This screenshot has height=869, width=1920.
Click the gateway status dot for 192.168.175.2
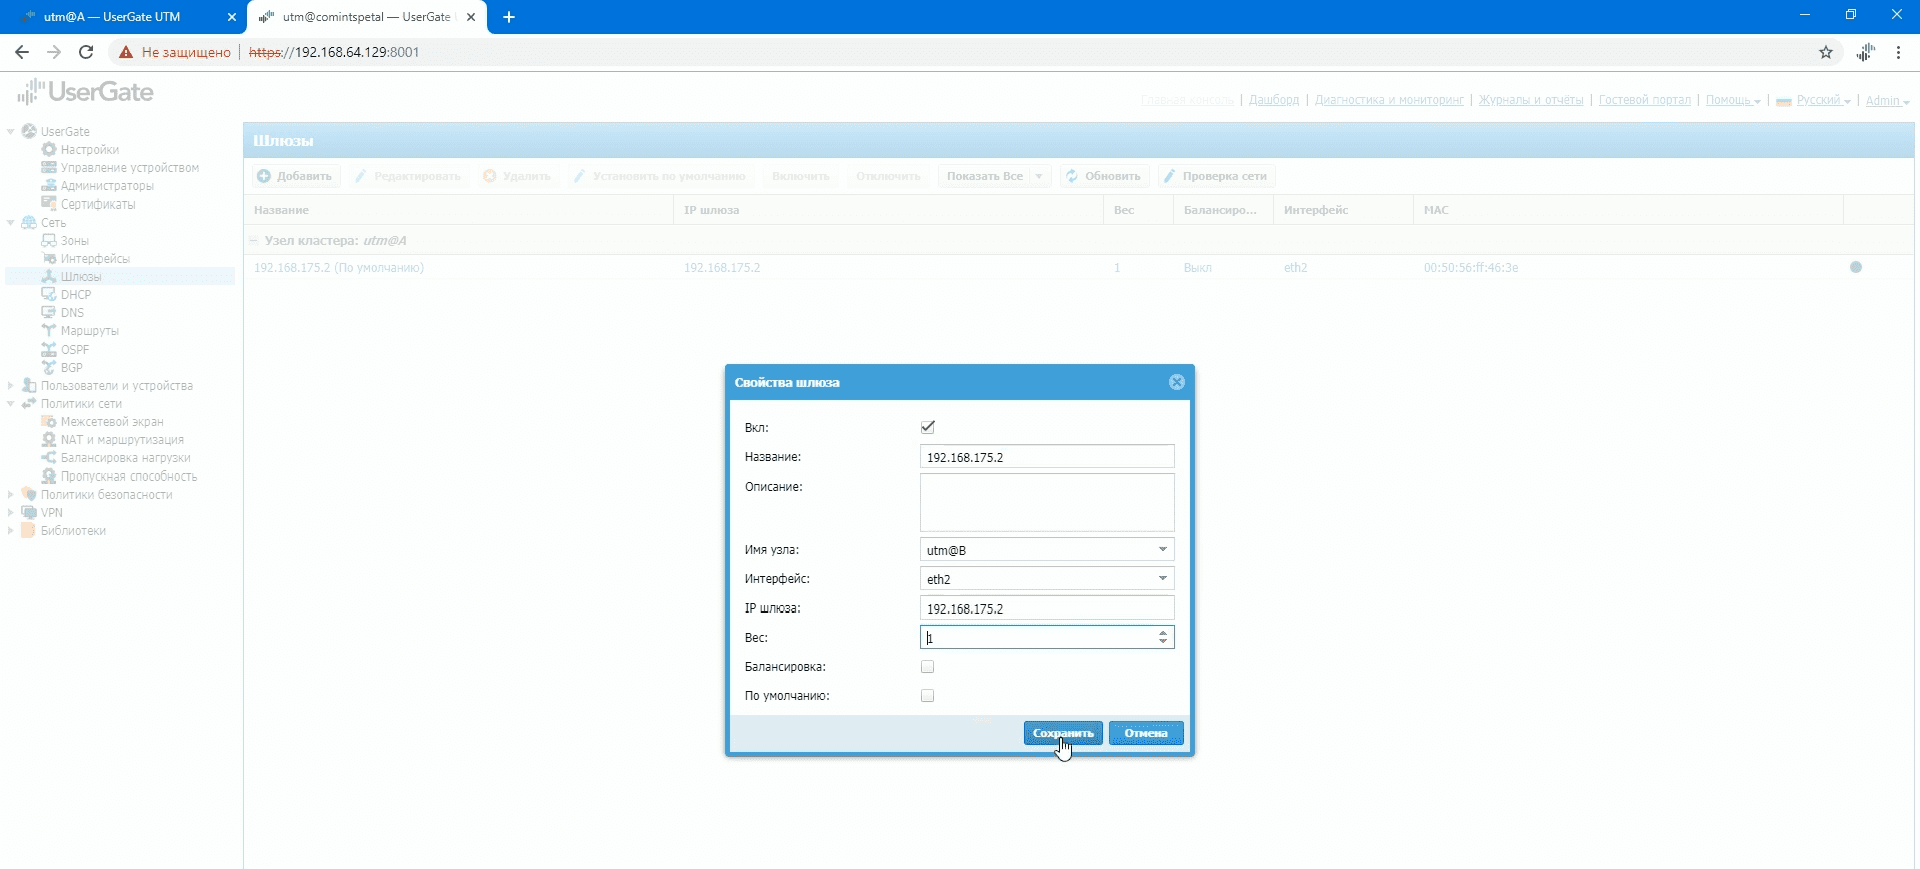(x=1856, y=267)
